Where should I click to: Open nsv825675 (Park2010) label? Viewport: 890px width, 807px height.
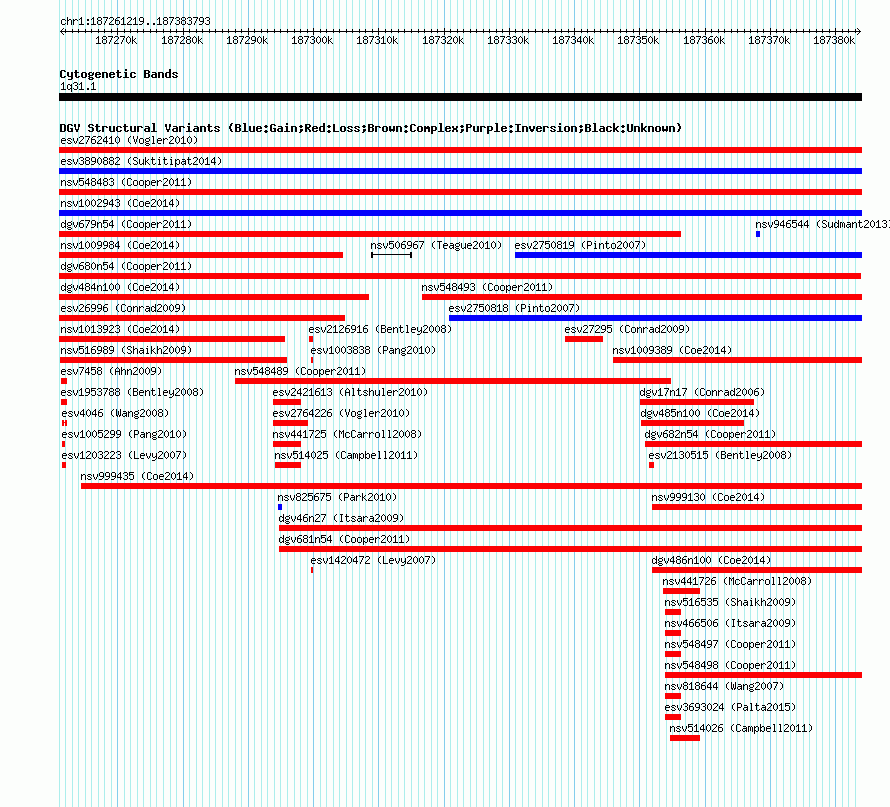[337, 497]
